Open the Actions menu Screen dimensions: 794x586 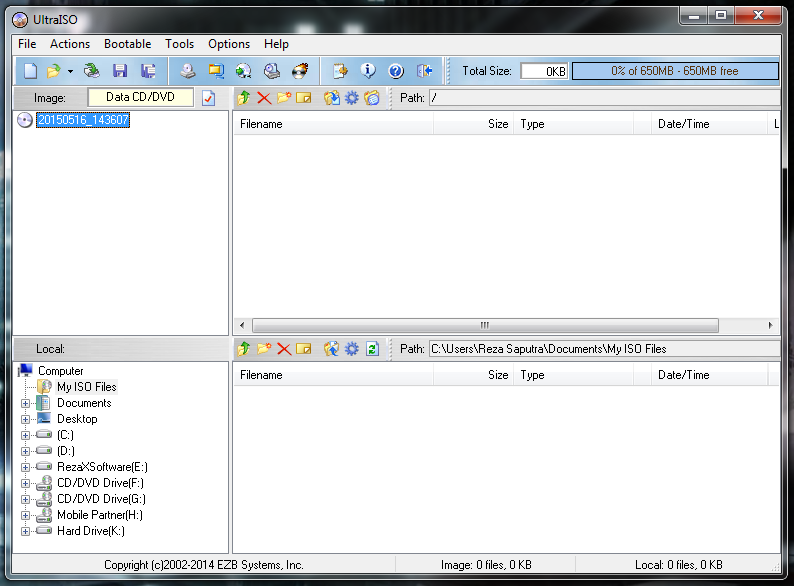point(70,44)
